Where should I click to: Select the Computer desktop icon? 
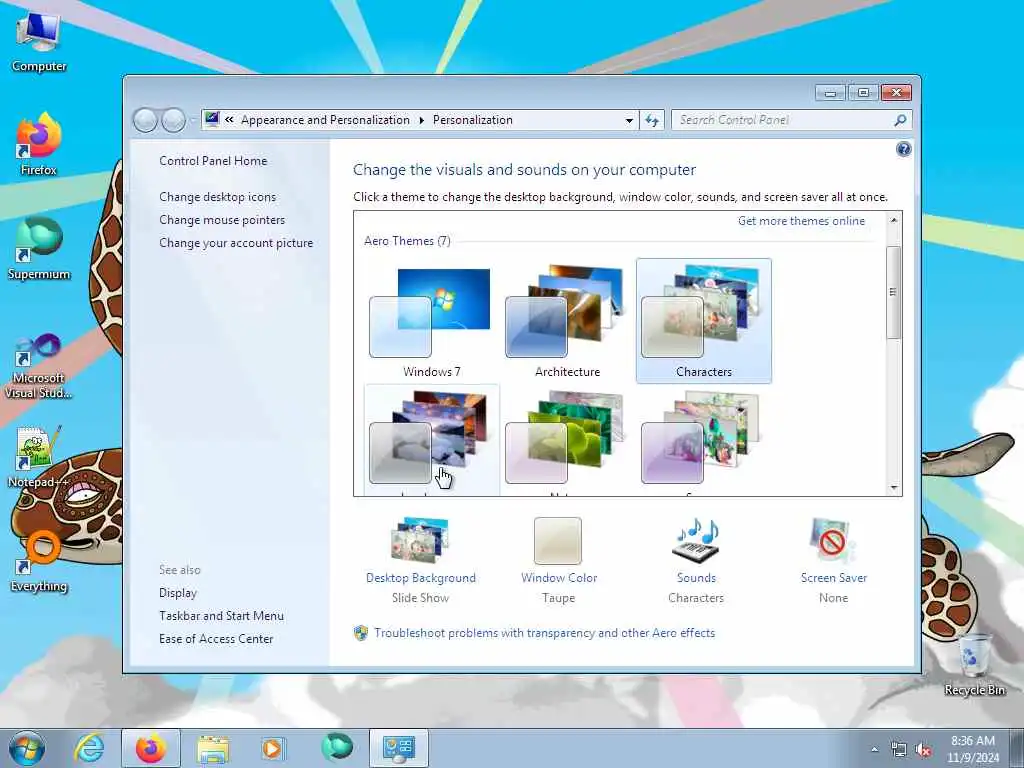[39, 43]
